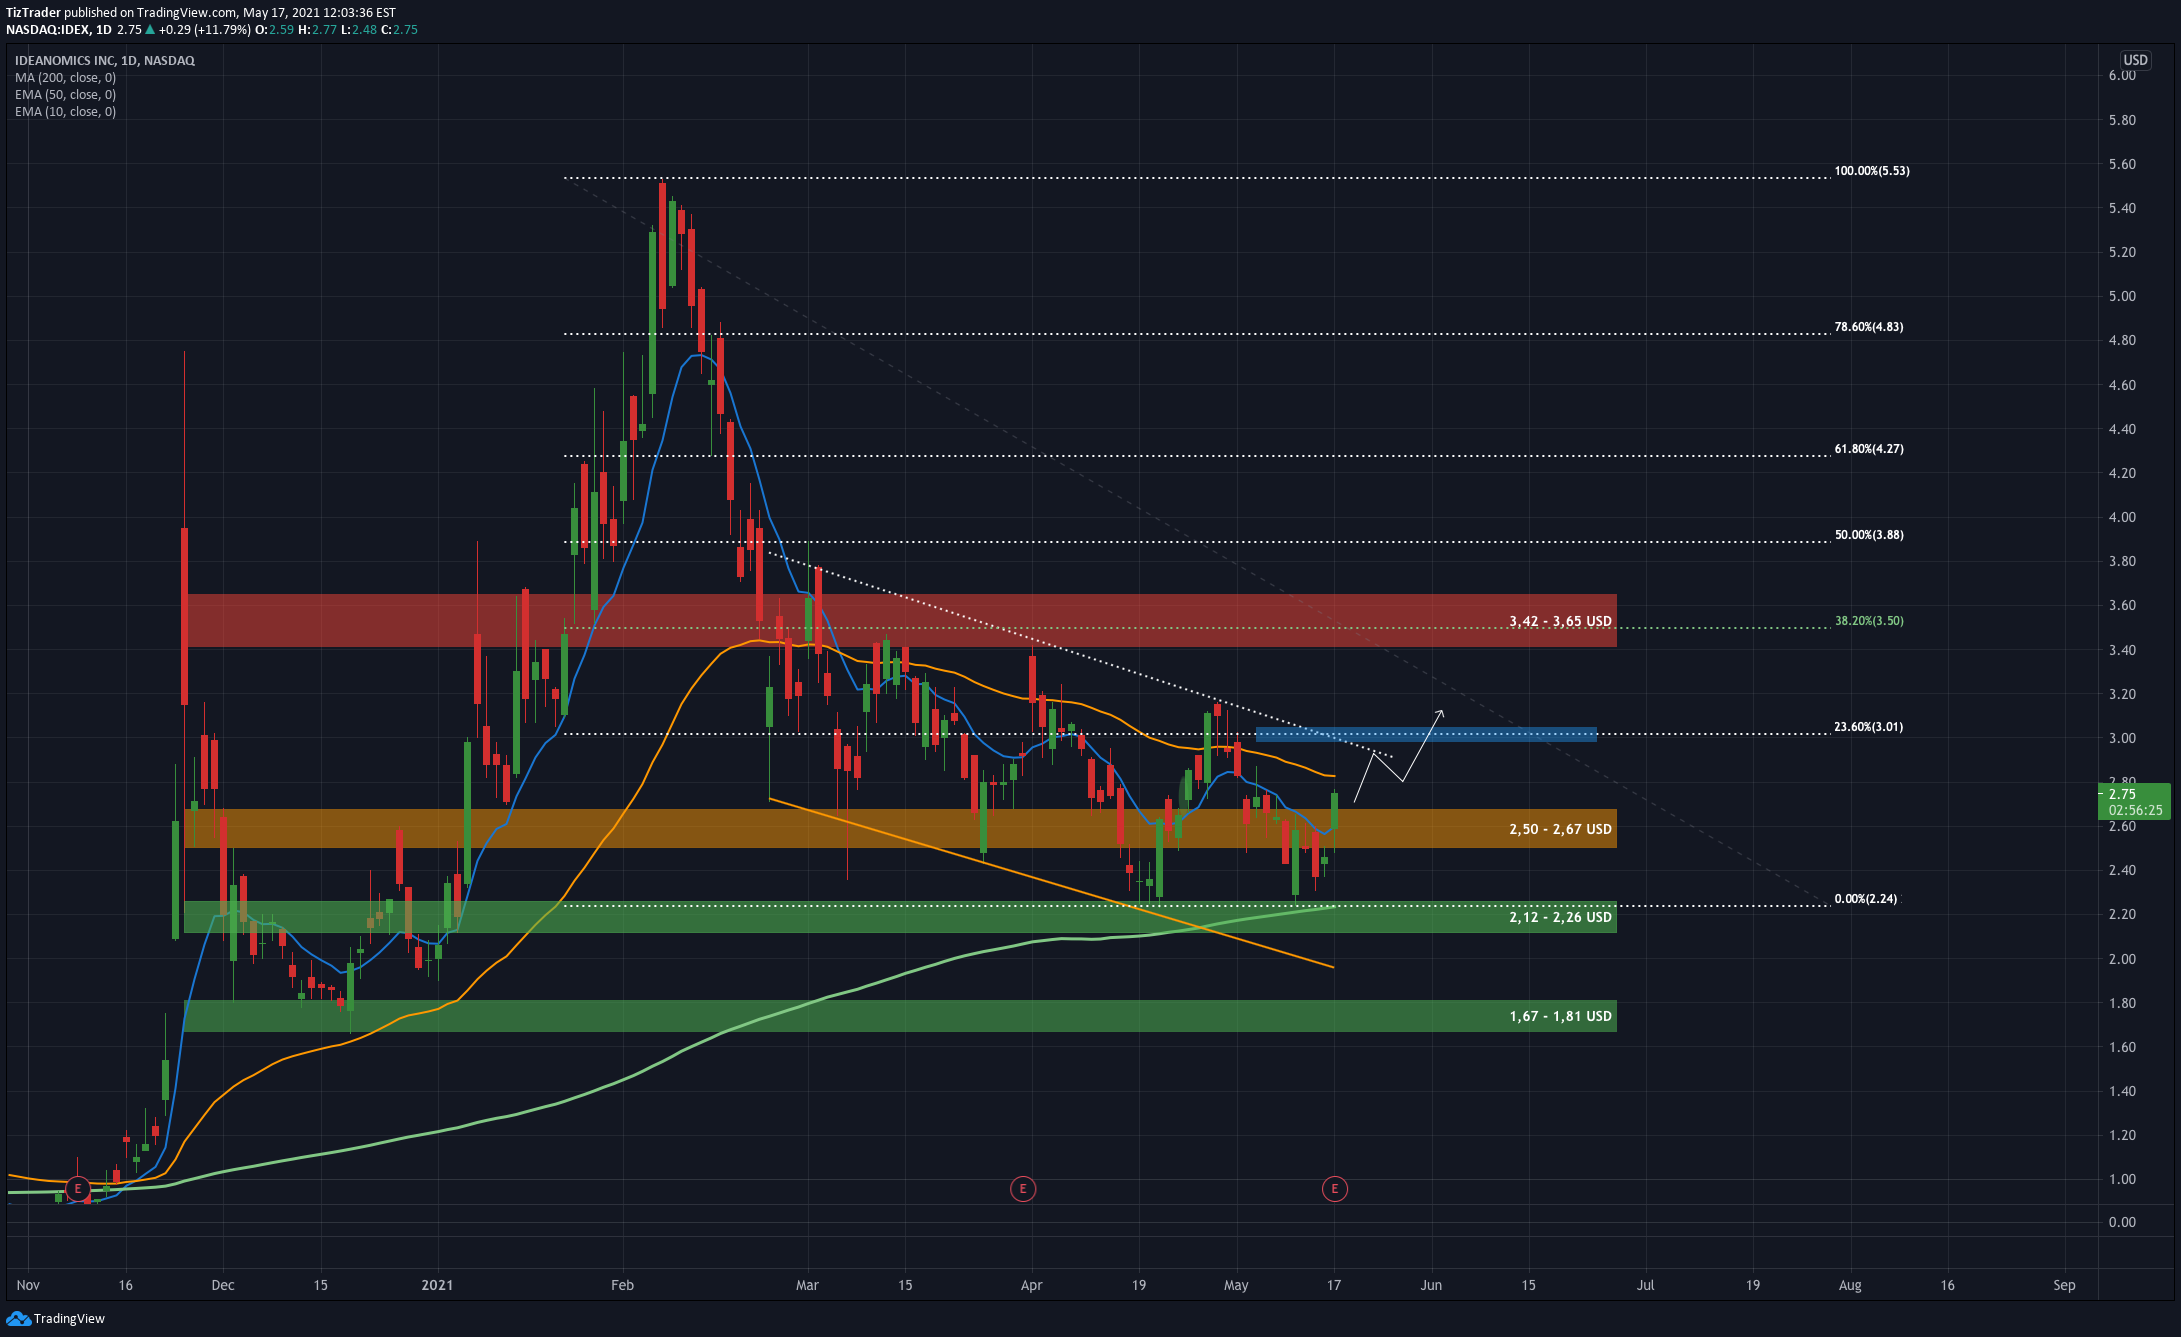2181x1337 pixels.
Task: Click the 23.60%(3.01) Fibonacci label
Action: tap(1868, 727)
